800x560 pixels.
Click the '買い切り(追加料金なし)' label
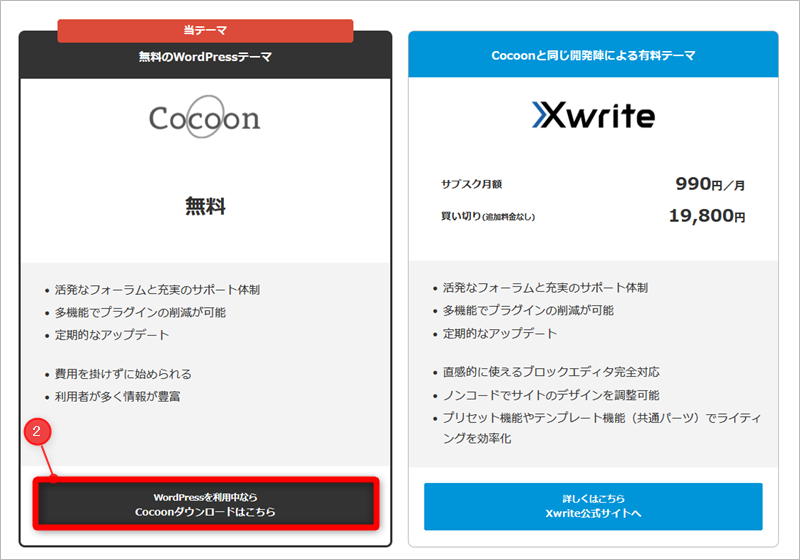click(488, 216)
